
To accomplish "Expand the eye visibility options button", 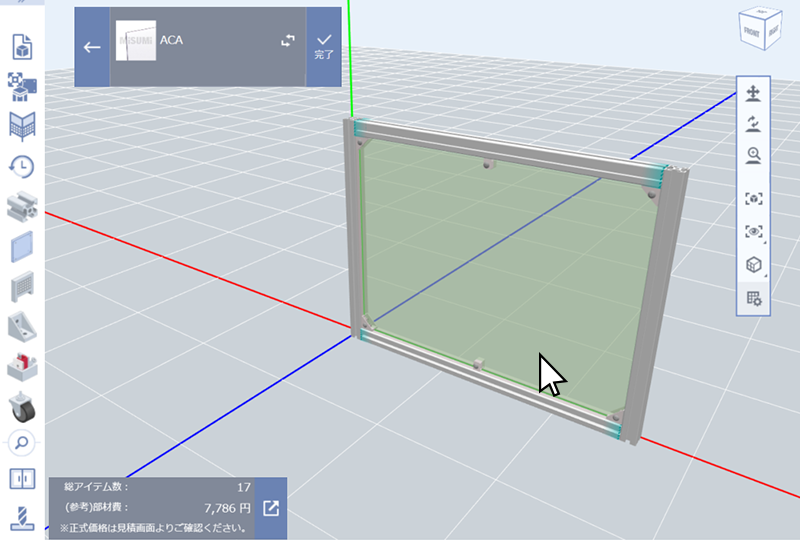I will click(x=754, y=232).
